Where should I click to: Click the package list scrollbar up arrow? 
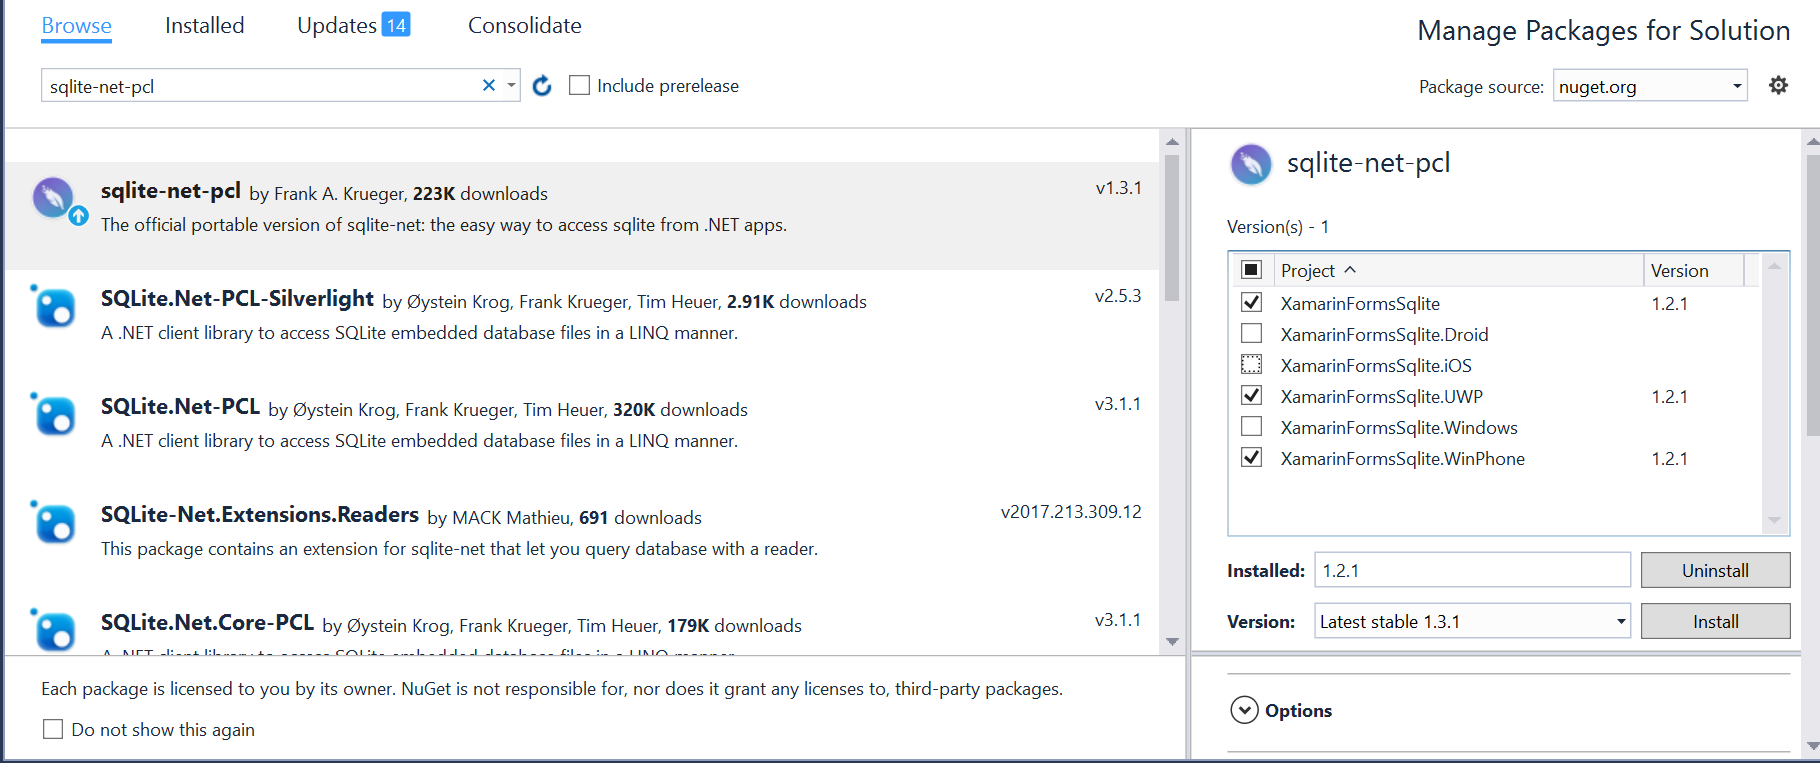click(x=1172, y=142)
